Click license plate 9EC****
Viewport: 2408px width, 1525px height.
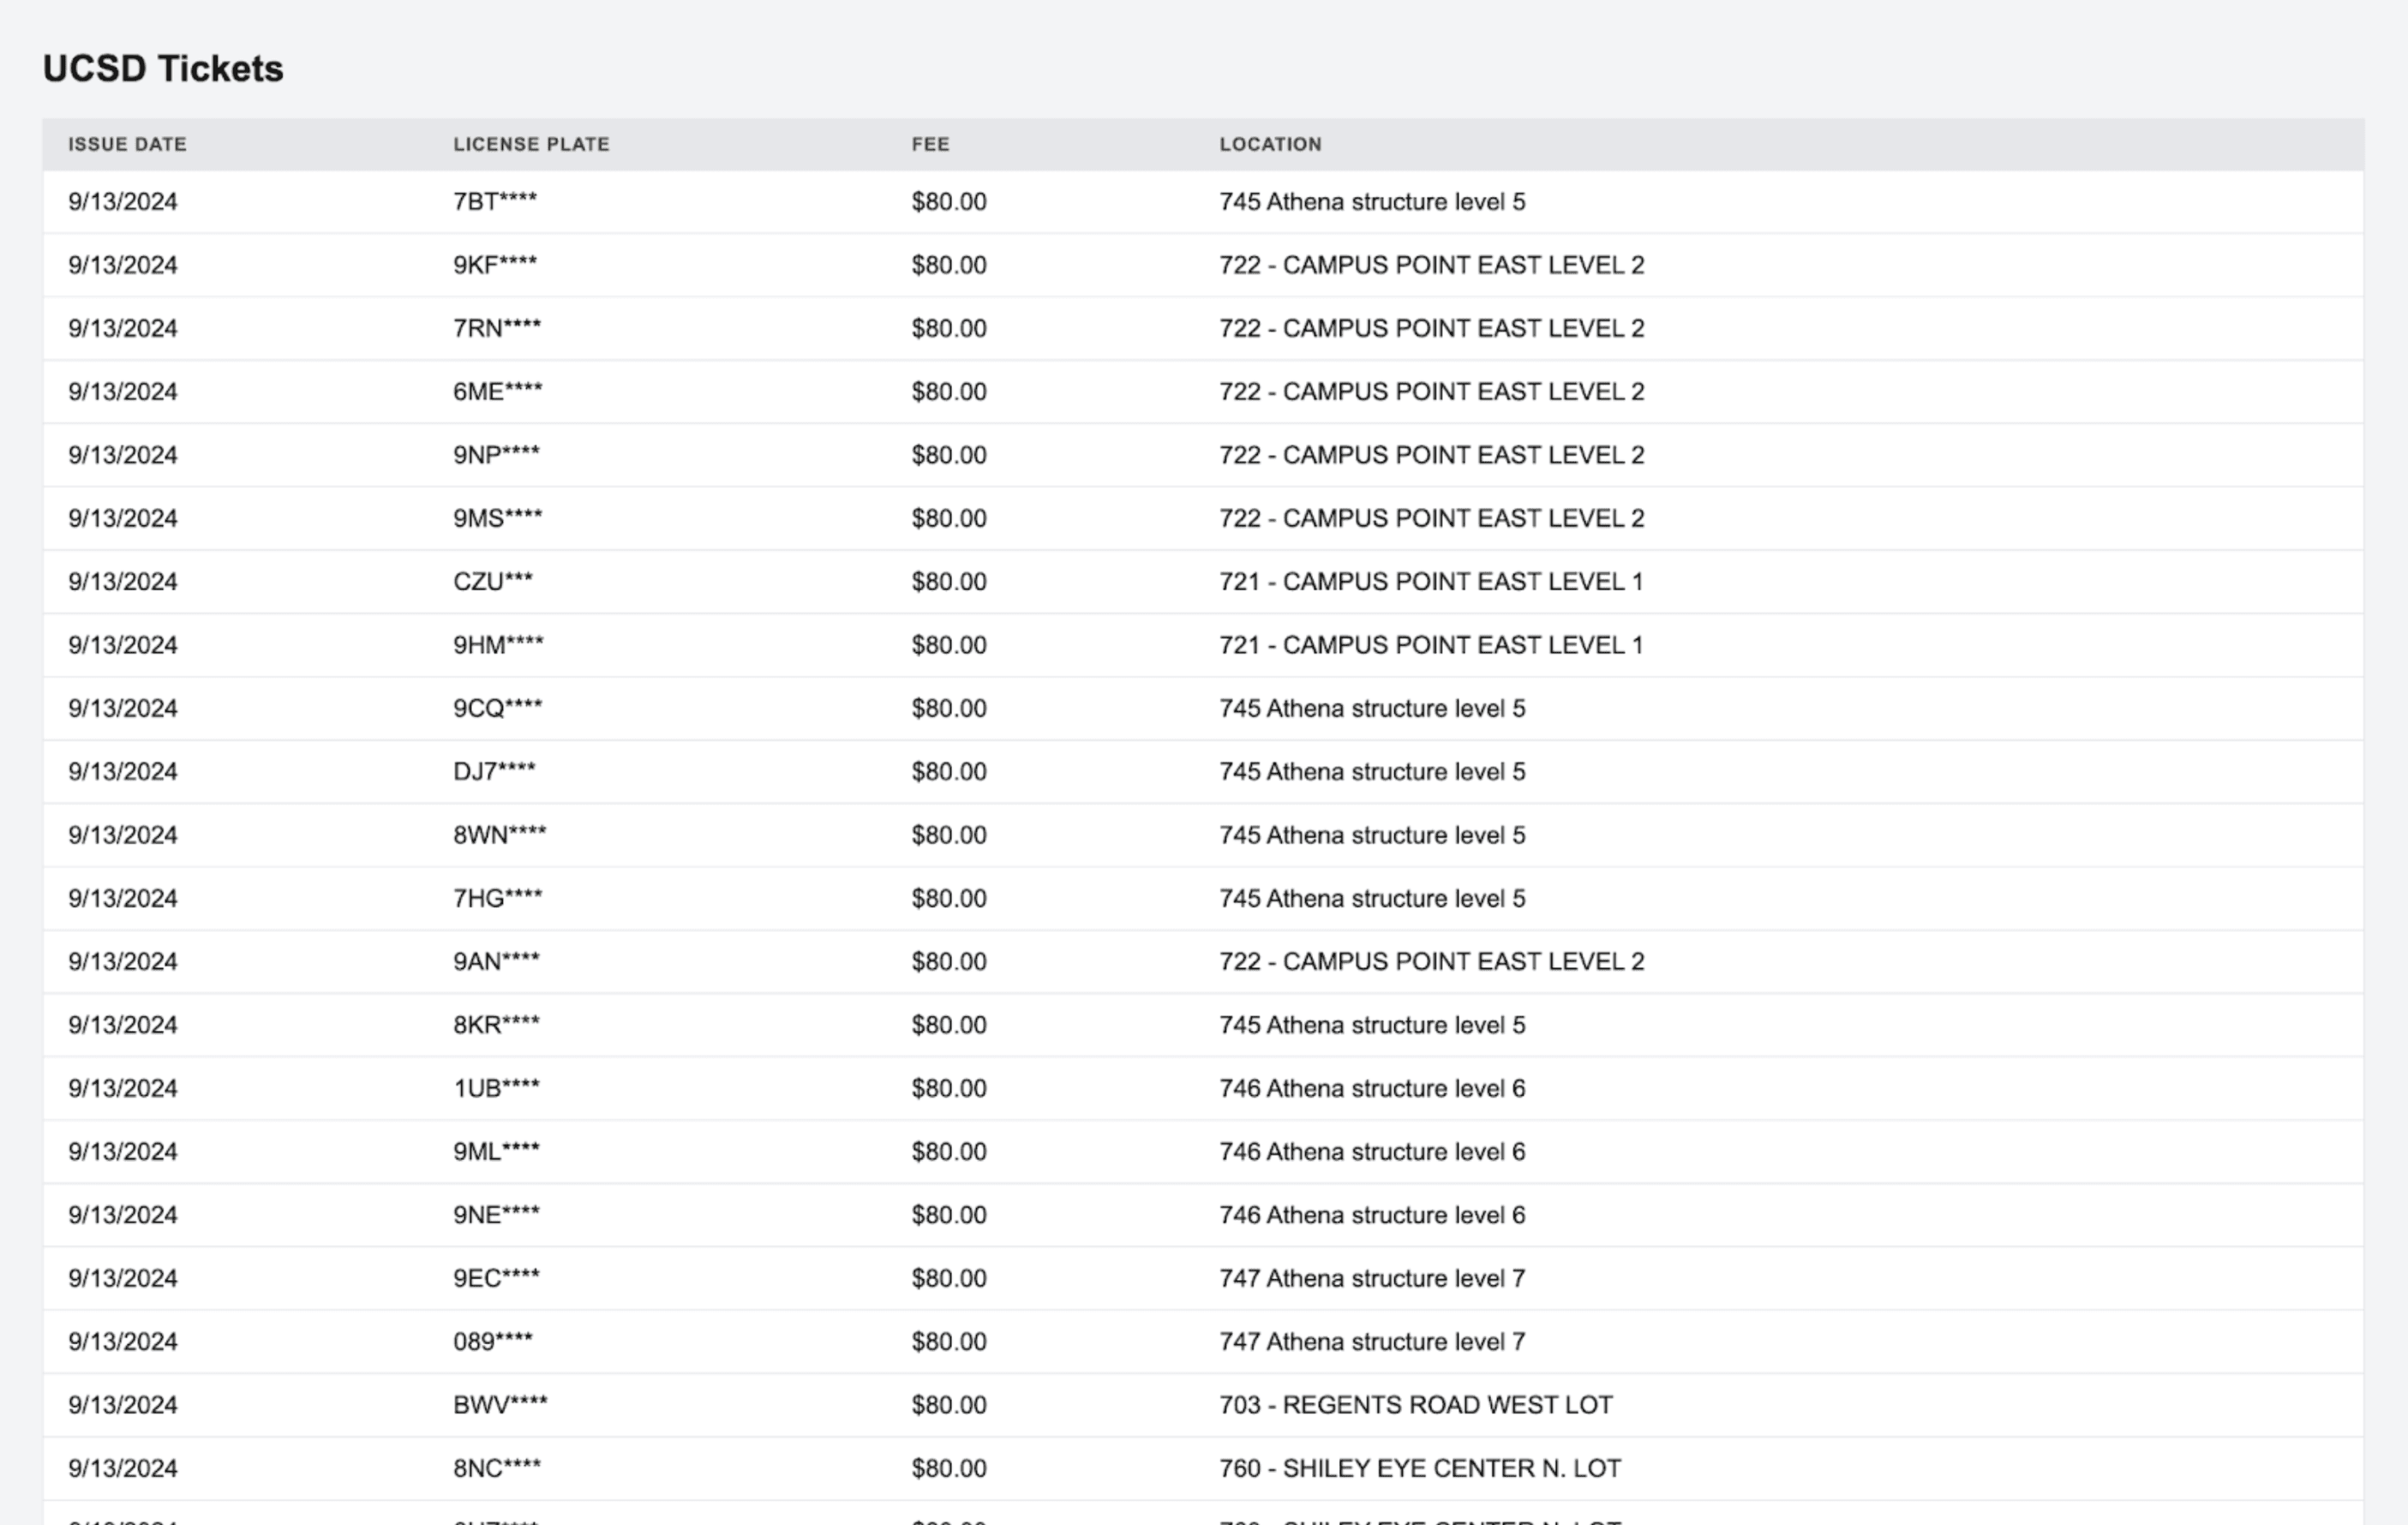point(496,1278)
